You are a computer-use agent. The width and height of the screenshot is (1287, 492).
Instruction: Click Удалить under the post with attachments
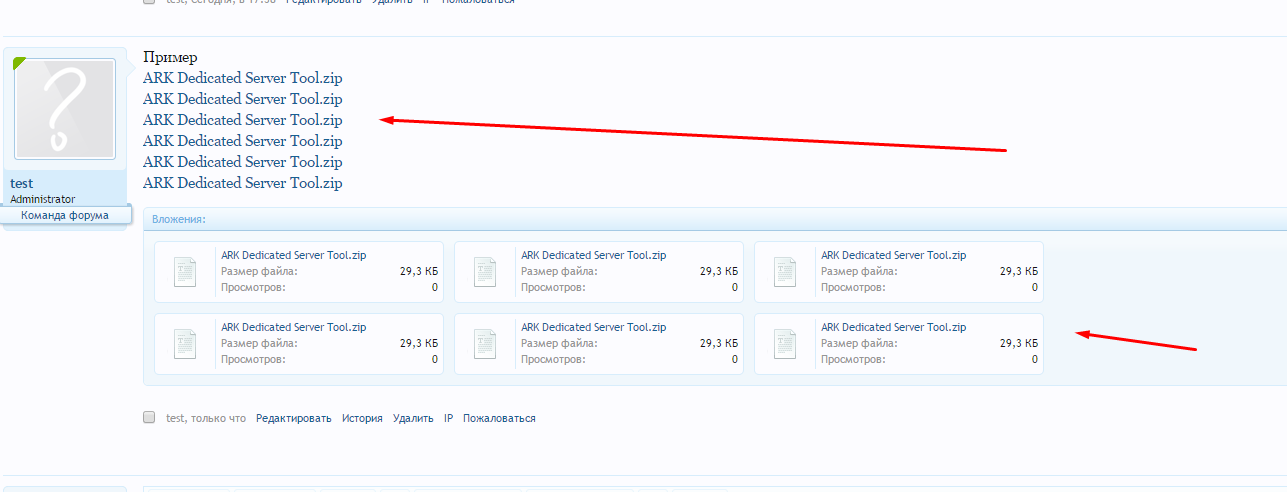pyautogui.click(x=413, y=419)
